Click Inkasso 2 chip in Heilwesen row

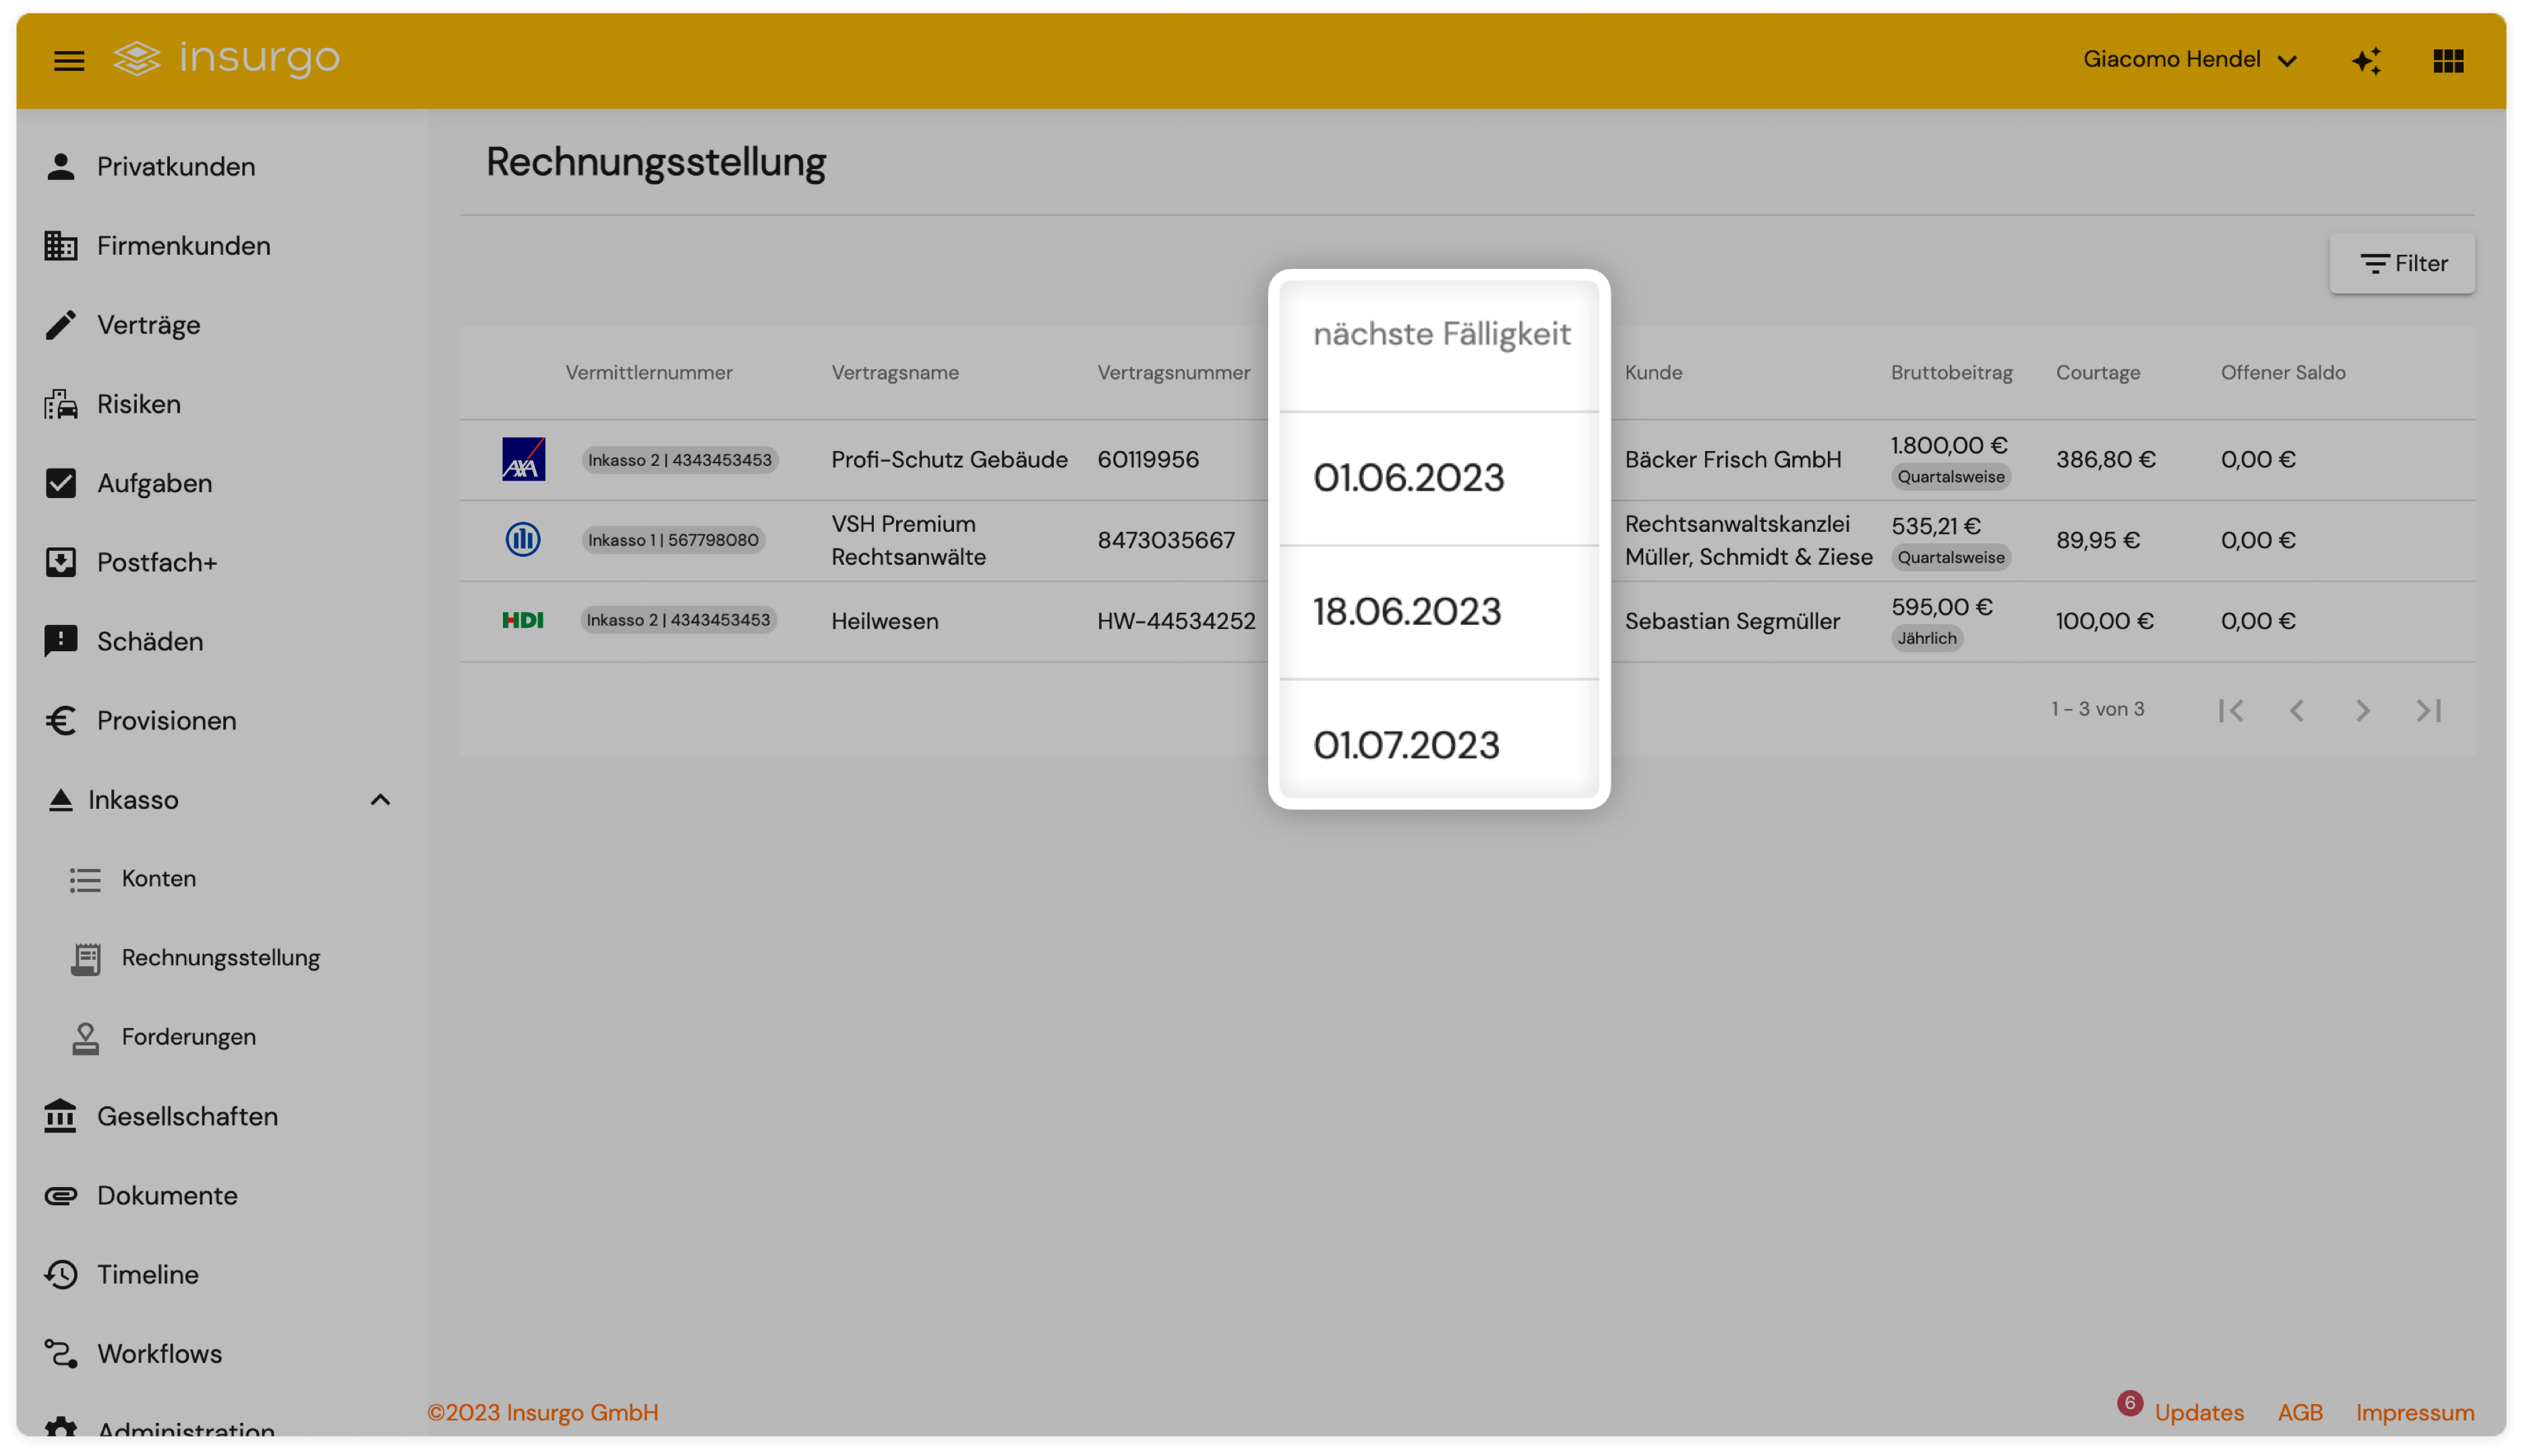678,620
